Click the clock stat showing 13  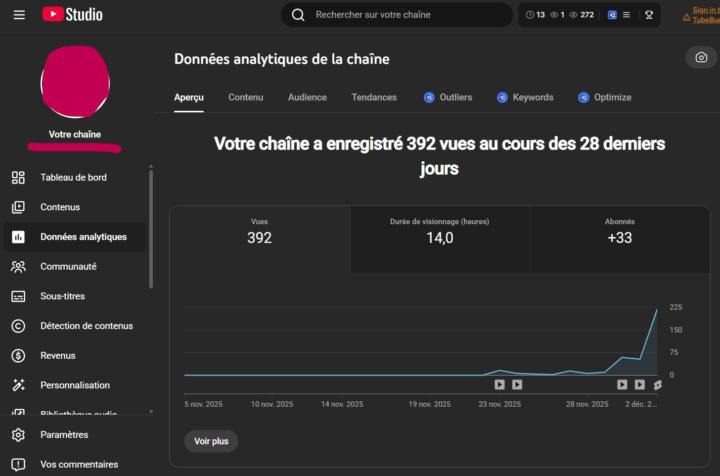point(535,15)
